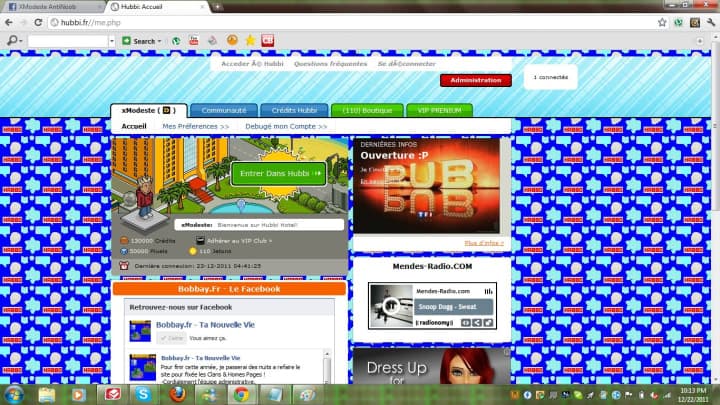Open Bobbay.fr - Ta Nouvelle Vie page link
Image resolution: width=720 pixels, height=405 pixels.
point(205,325)
